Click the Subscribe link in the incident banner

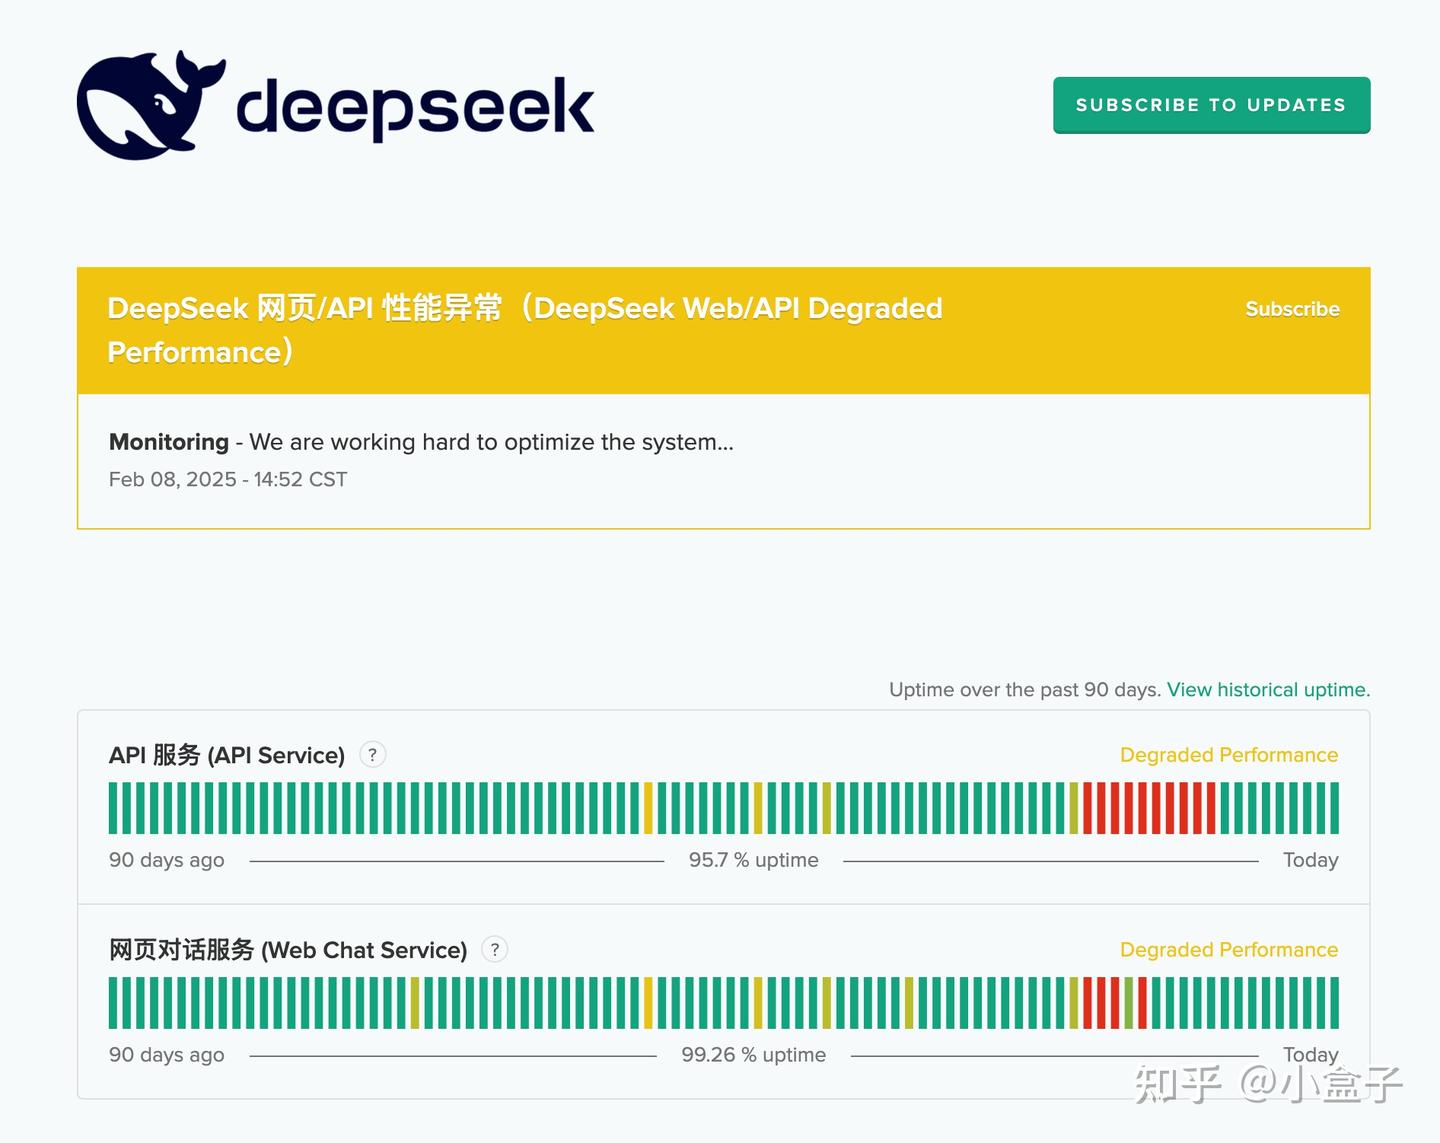click(x=1292, y=309)
